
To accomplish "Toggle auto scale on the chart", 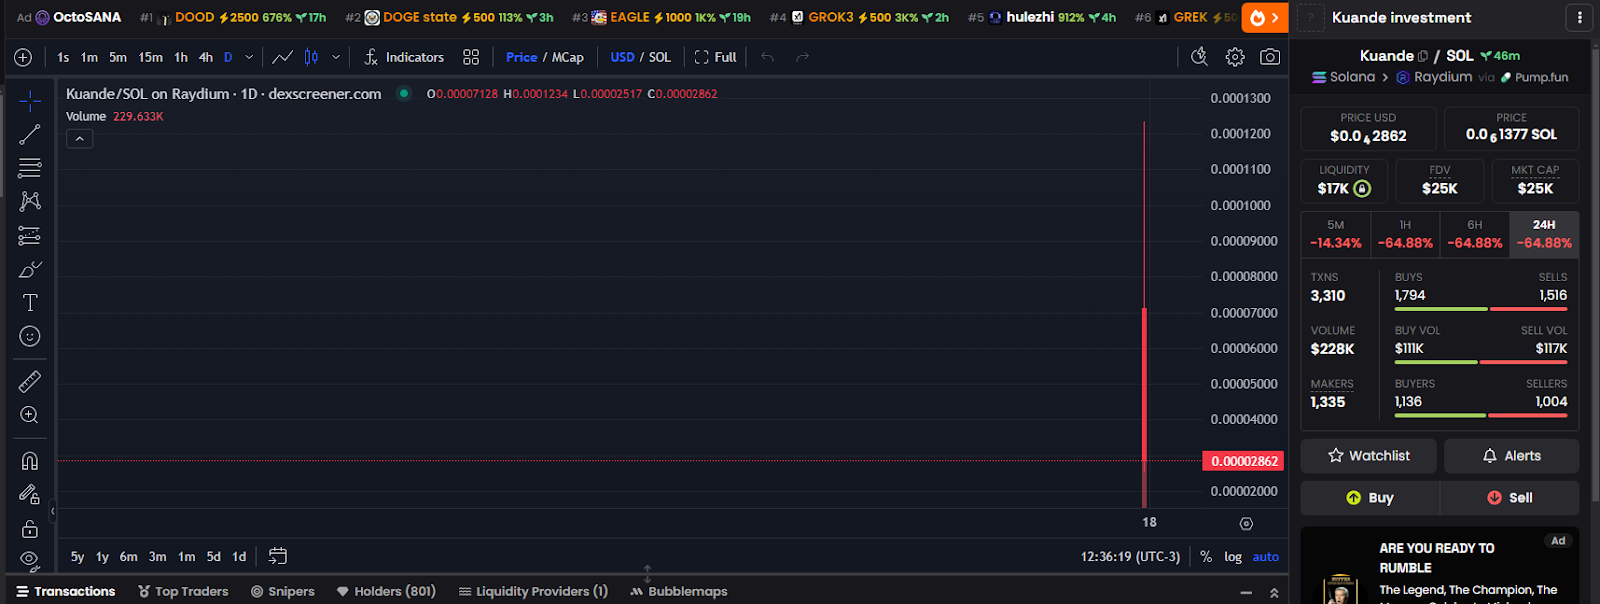I will 1266,557.
